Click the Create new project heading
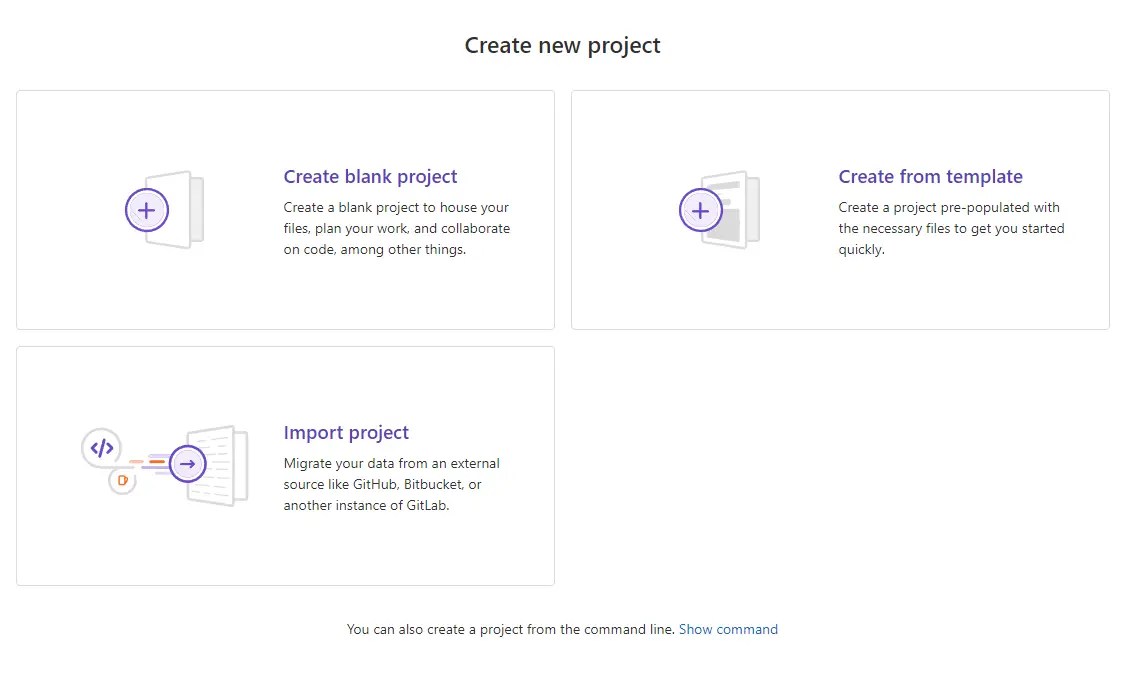Image resolution: width=1121 pixels, height=674 pixels. [x=562, y=45]
